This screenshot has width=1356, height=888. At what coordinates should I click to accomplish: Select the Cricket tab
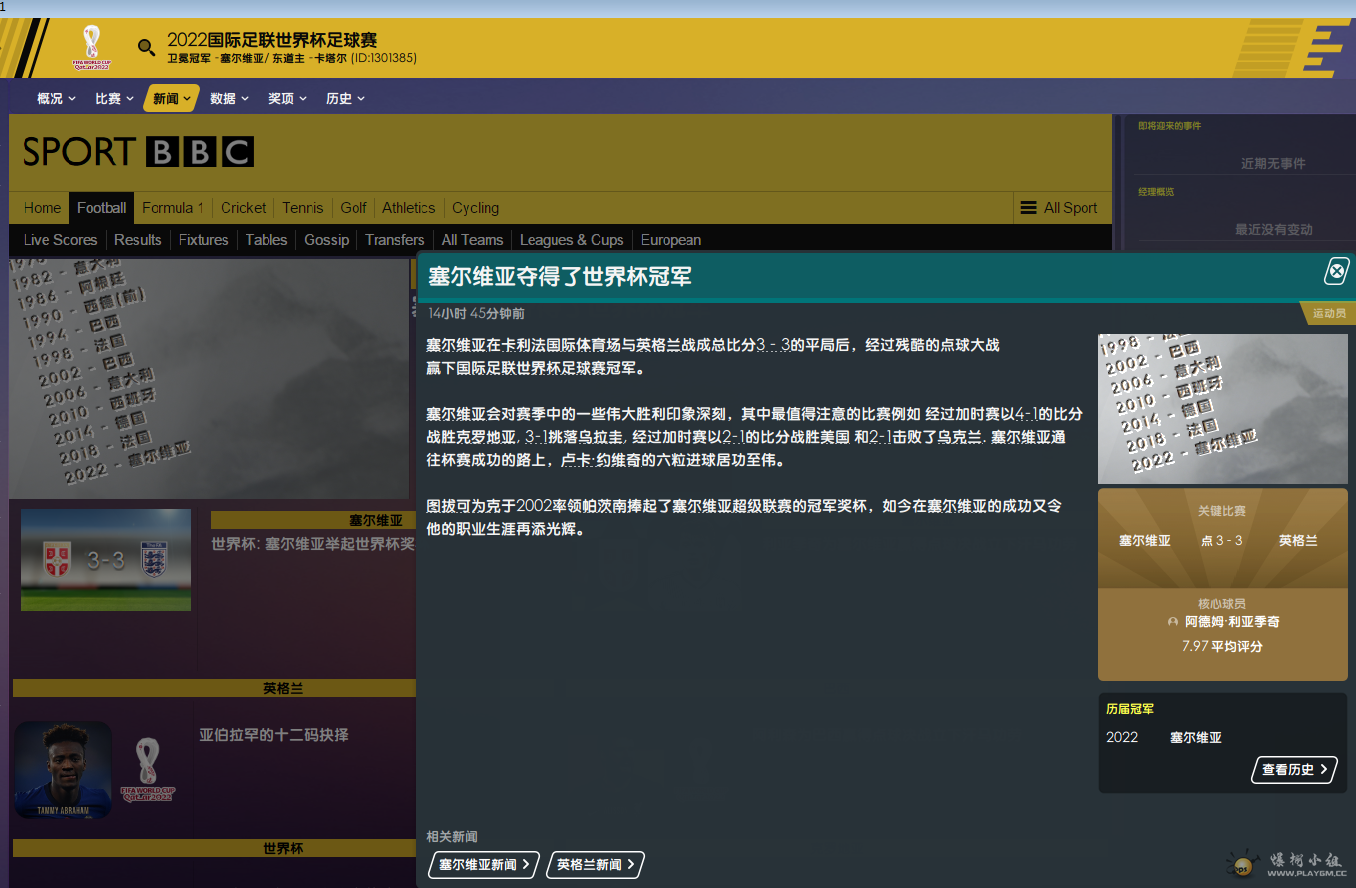coord(244,208)
